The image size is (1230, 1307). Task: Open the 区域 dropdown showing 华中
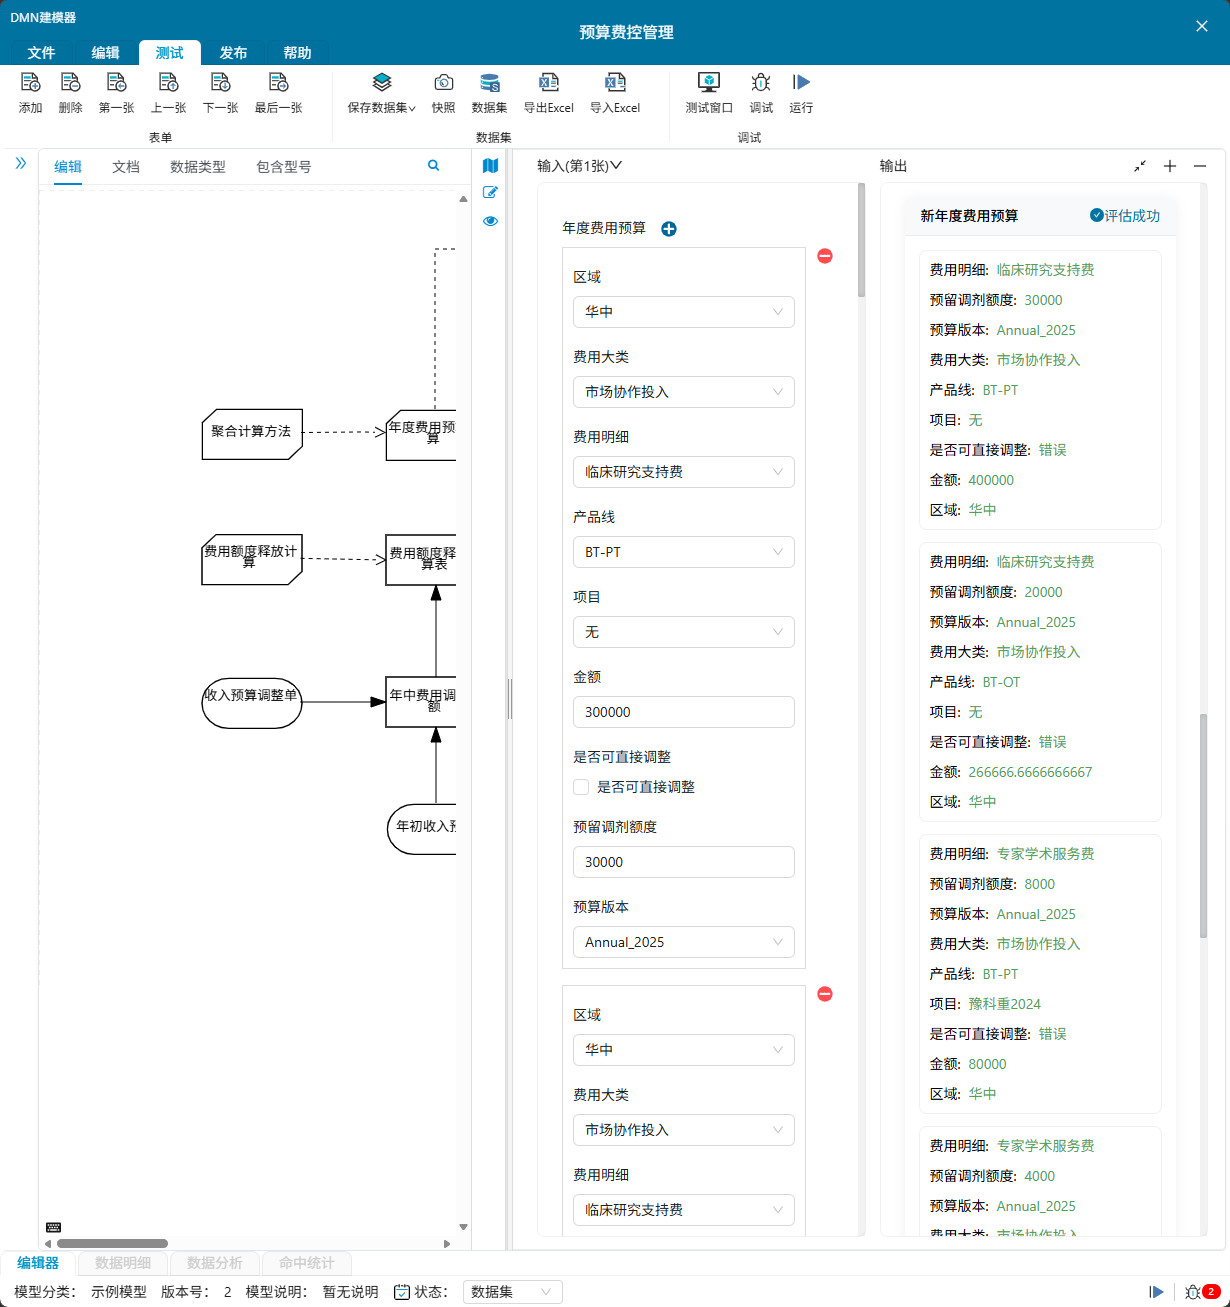coord(683,312)
